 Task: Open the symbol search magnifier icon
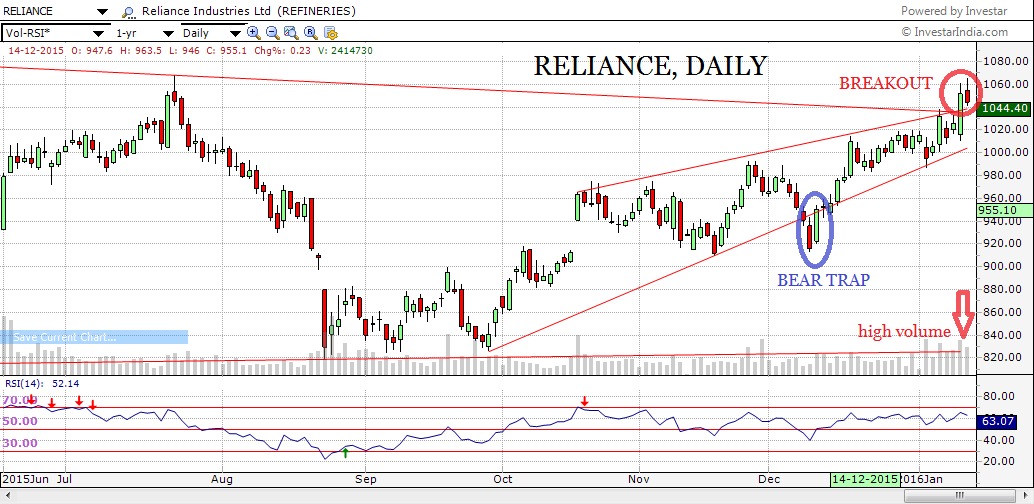click(x=128, y=12)
